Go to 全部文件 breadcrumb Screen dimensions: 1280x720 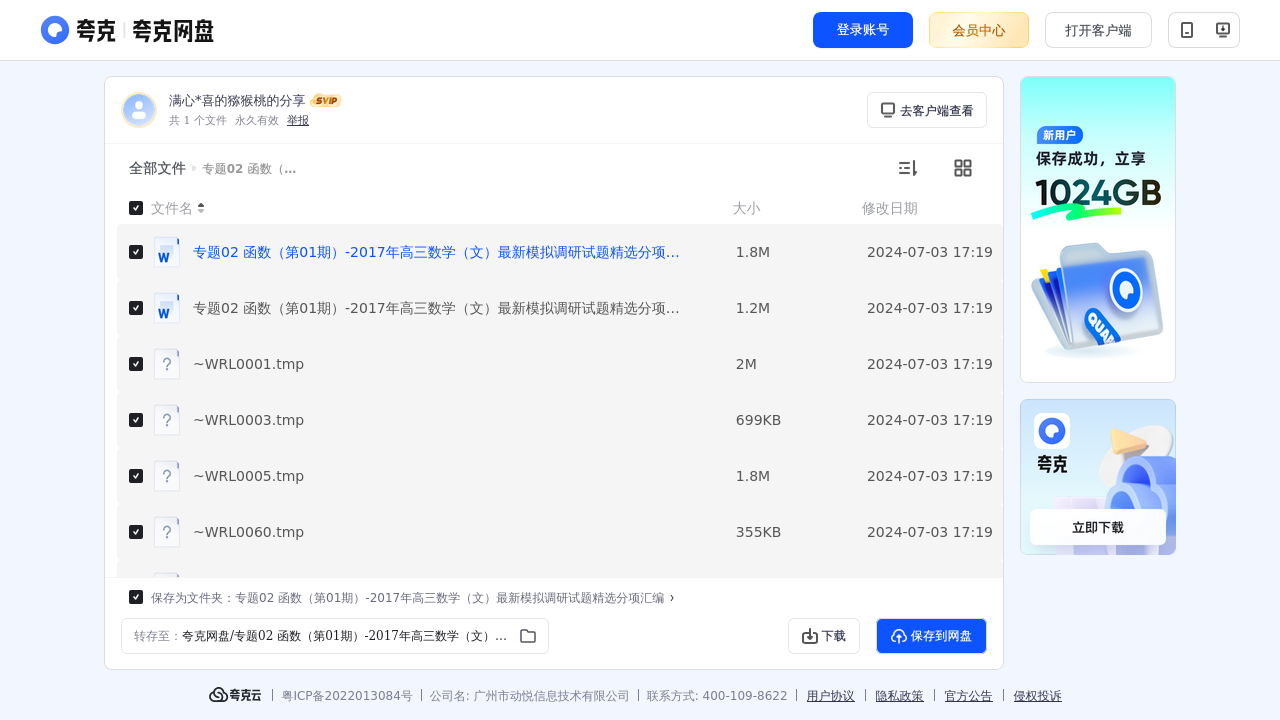pyautogui.click(x=157, y=168)
